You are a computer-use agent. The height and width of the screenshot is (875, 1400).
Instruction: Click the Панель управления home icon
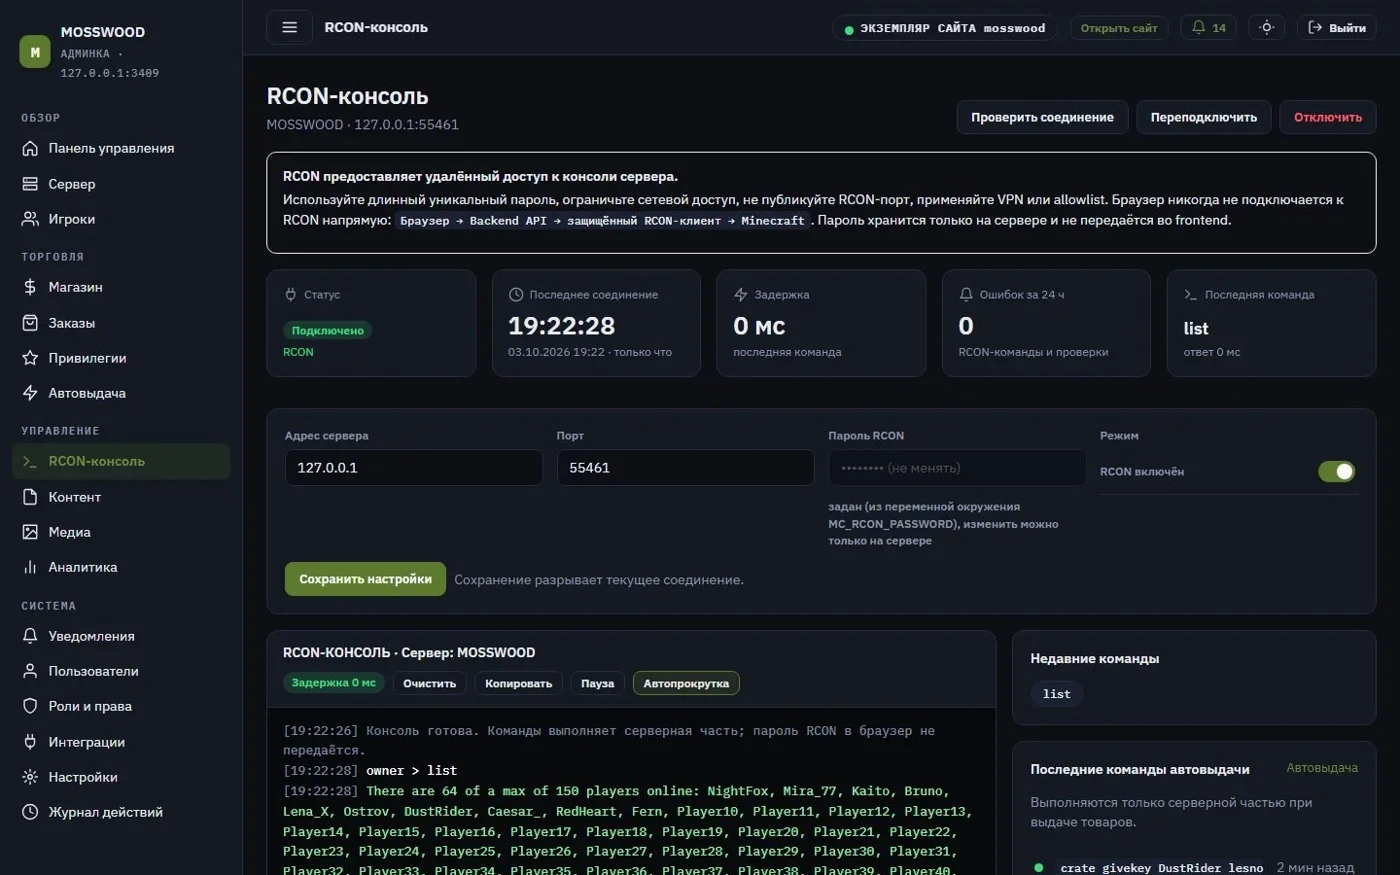tap(30, 148)
